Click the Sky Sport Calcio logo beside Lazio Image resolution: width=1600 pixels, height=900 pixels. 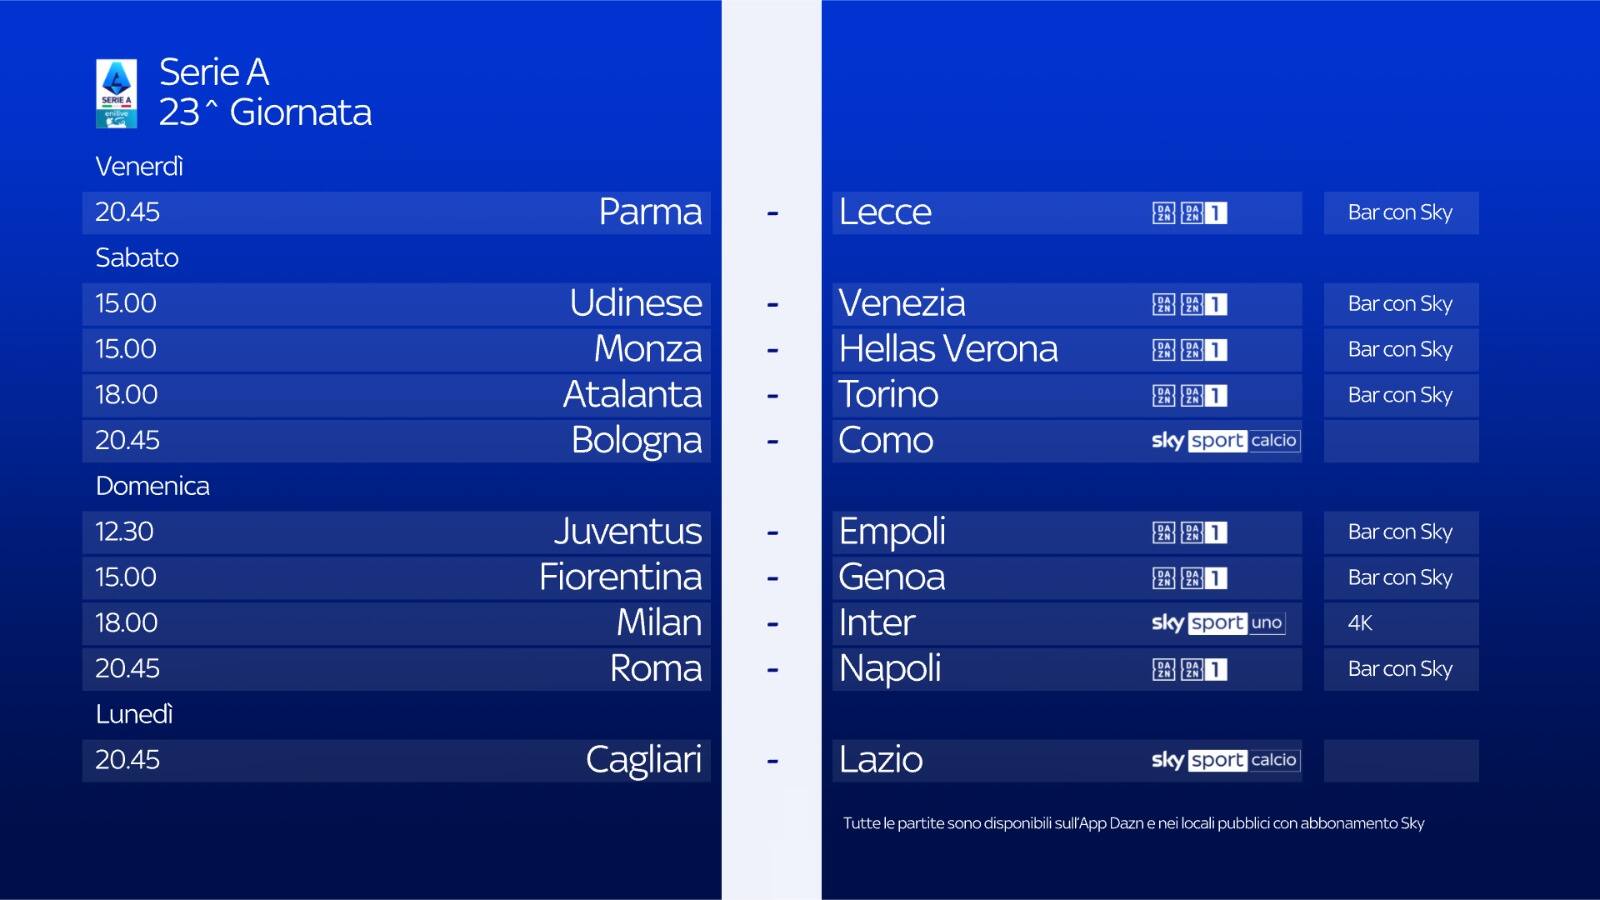coord(1225,760)
